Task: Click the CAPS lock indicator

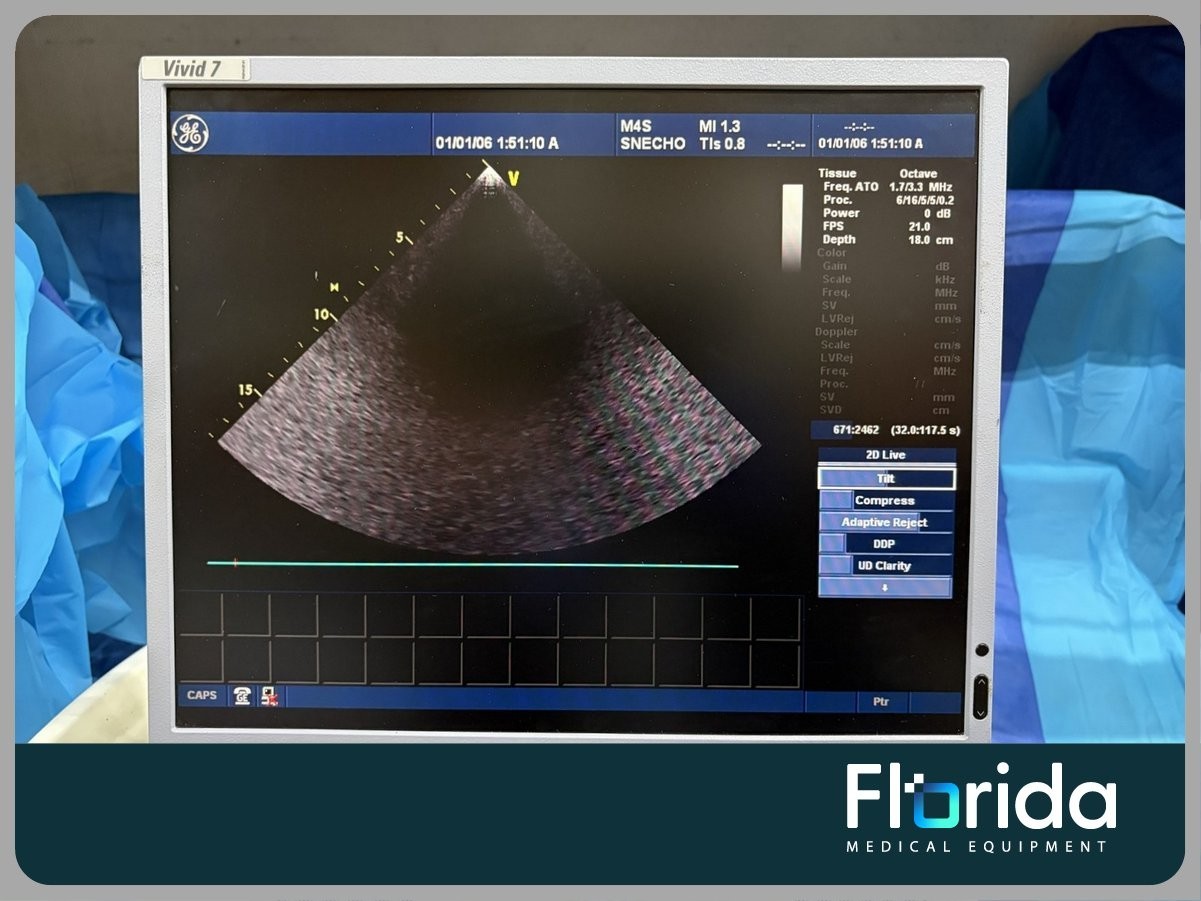Action: click(x=202, y=696)
